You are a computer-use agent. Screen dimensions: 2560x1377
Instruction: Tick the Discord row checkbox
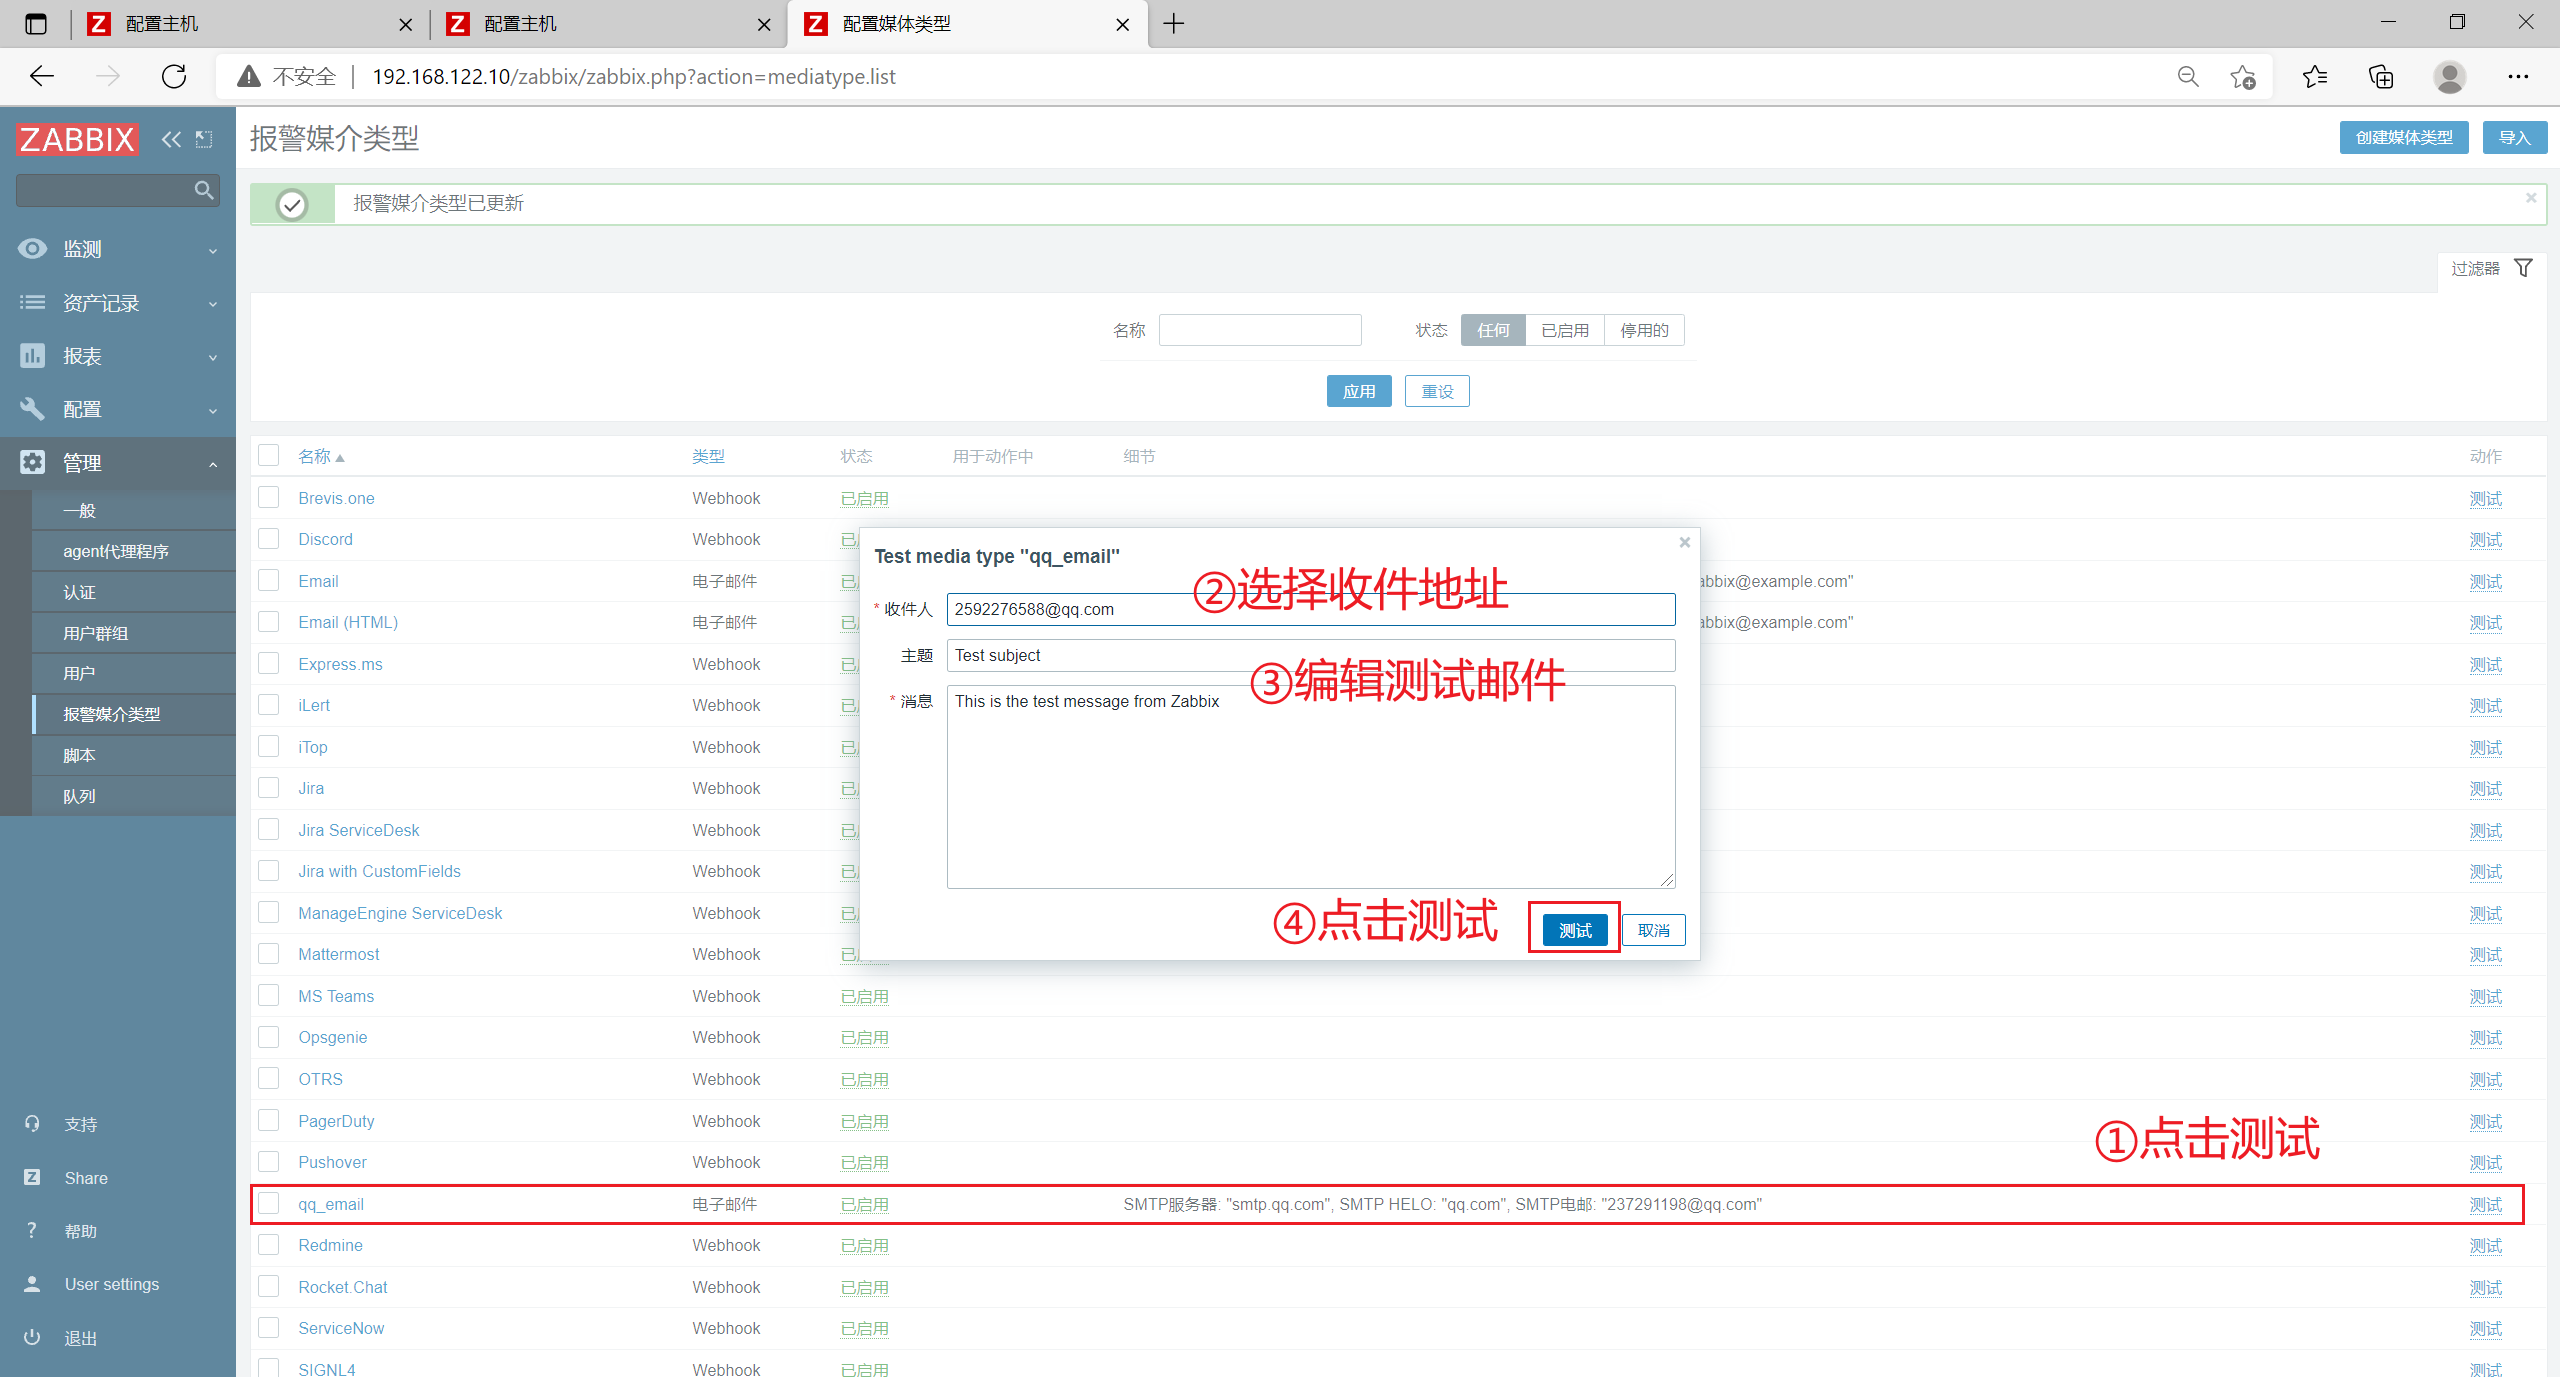click(x=269, y=538)
